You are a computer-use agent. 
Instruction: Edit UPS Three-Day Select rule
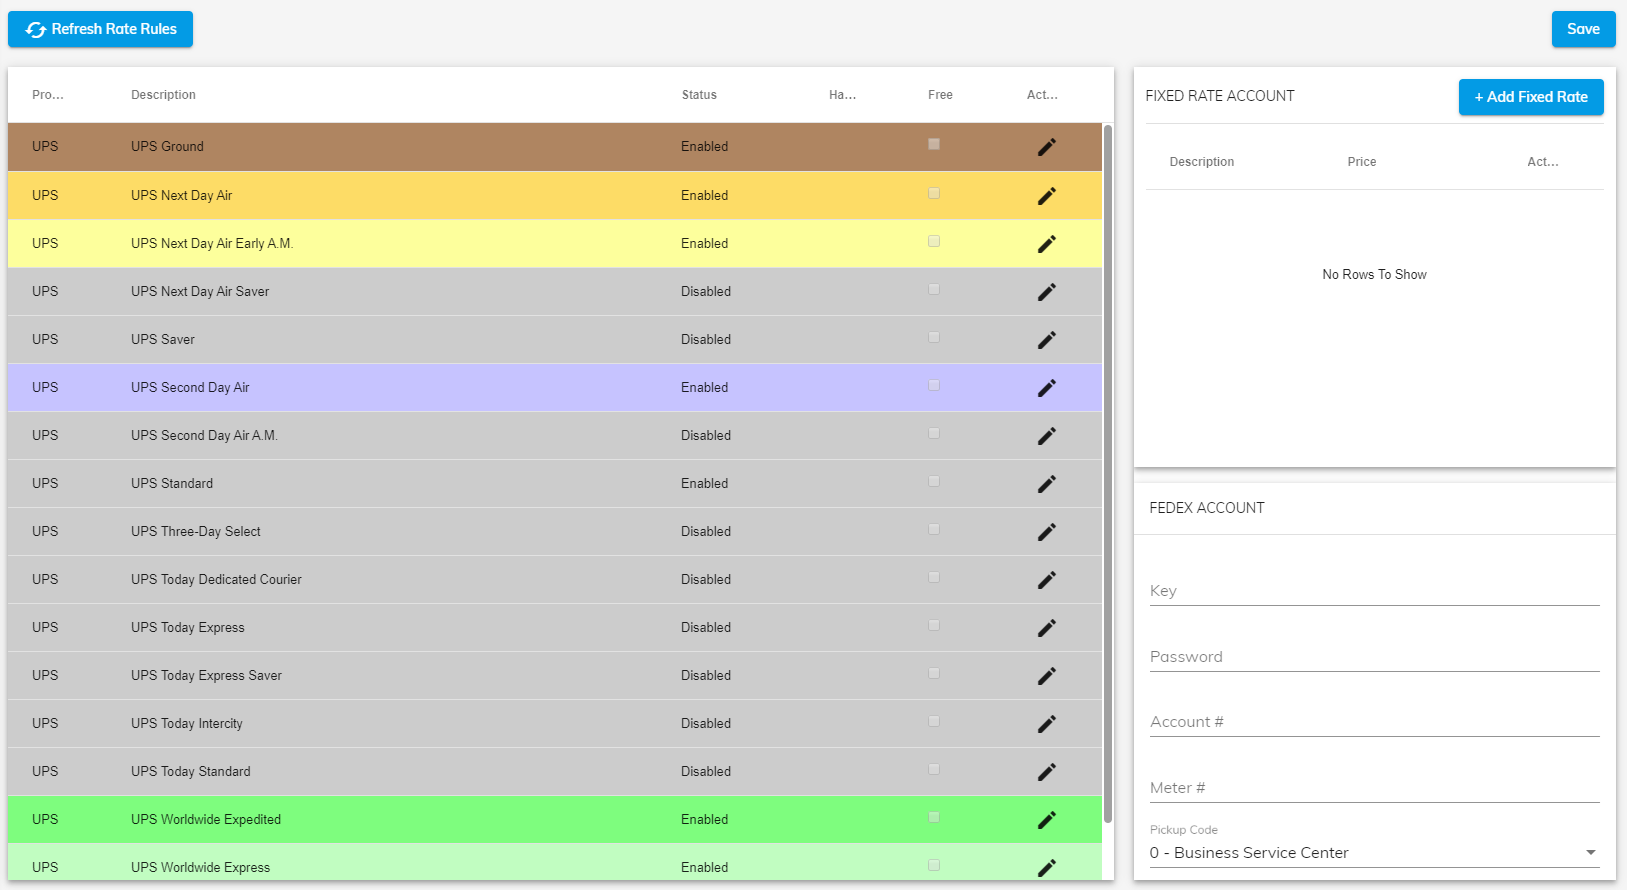[1046, 532]
